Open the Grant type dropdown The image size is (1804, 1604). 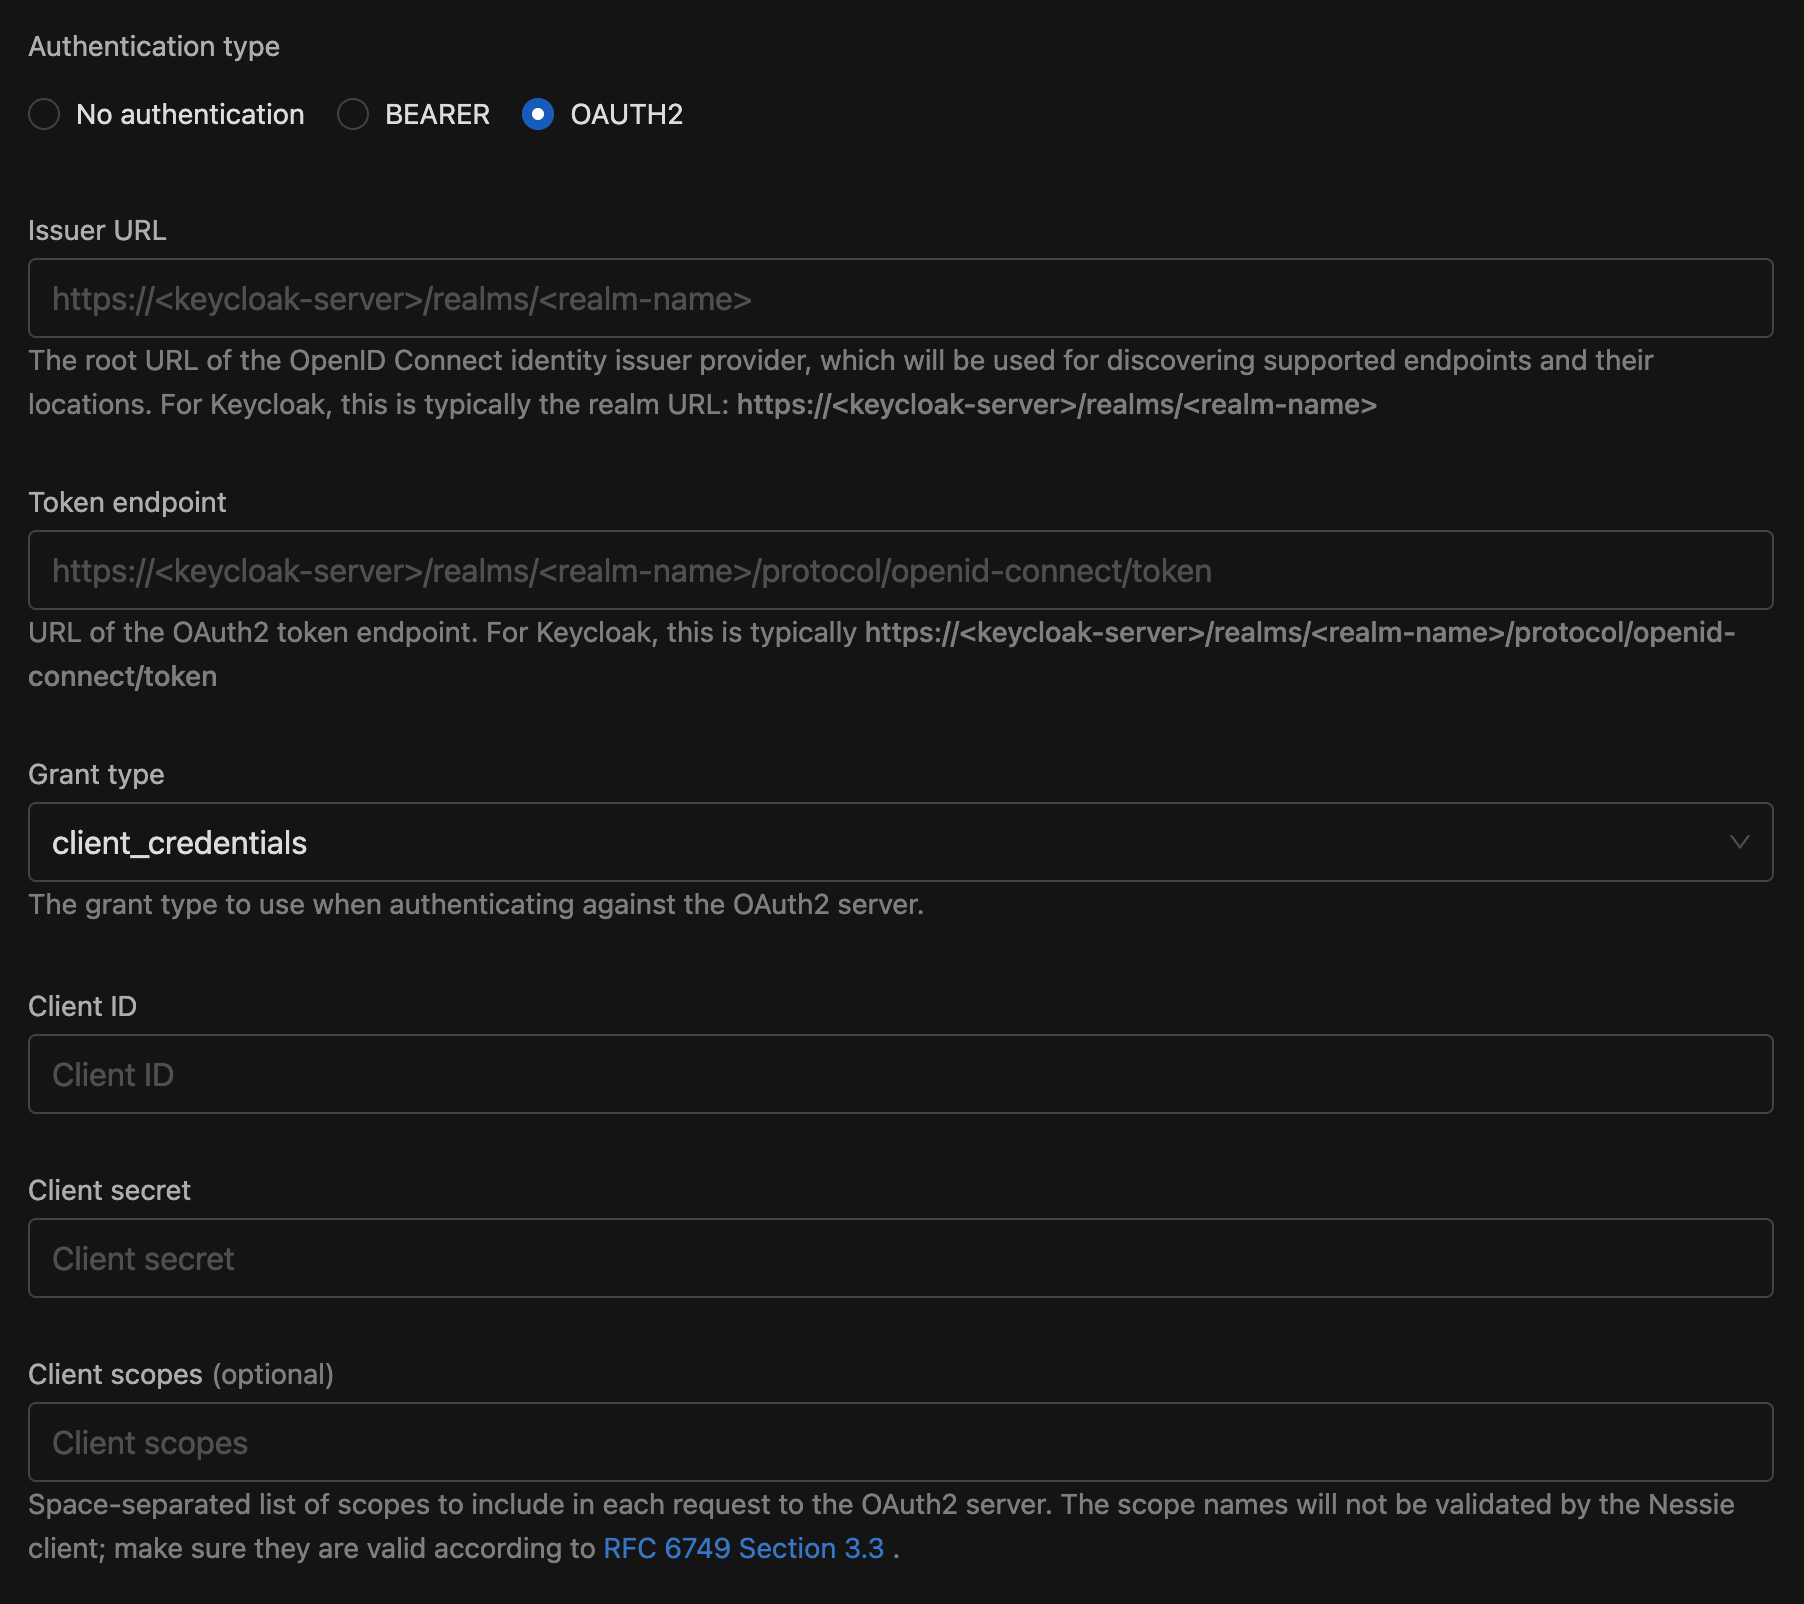tap(901, 842)
